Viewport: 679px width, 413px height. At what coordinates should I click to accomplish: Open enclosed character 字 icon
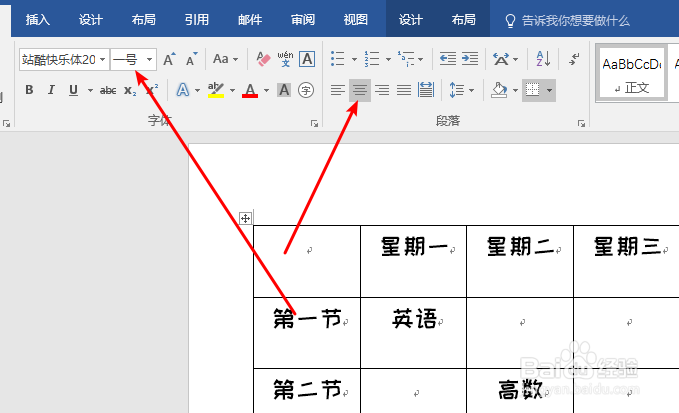click(x=306, y=90)
